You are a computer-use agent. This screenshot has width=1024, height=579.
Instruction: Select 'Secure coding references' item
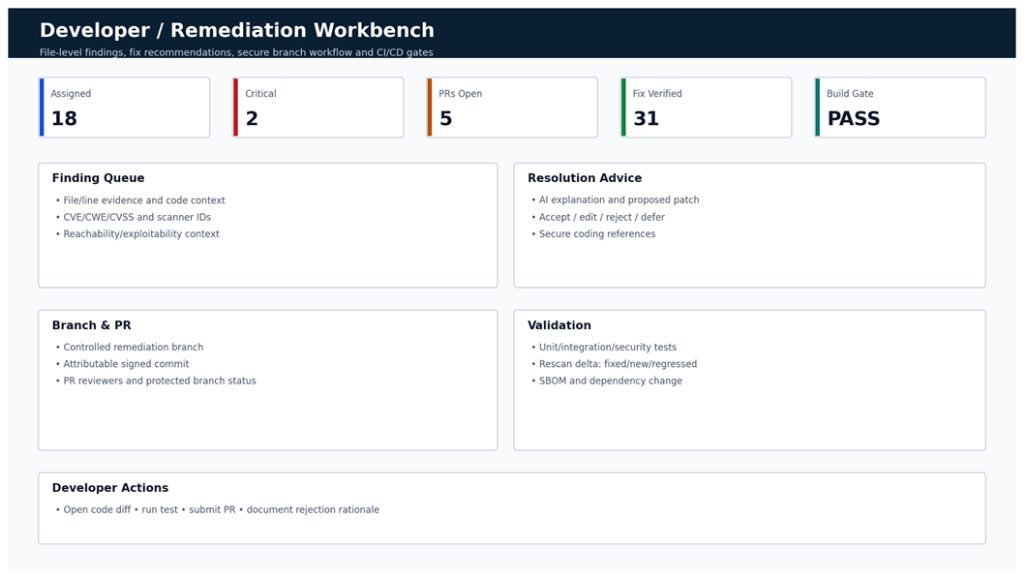pos(597,234)
